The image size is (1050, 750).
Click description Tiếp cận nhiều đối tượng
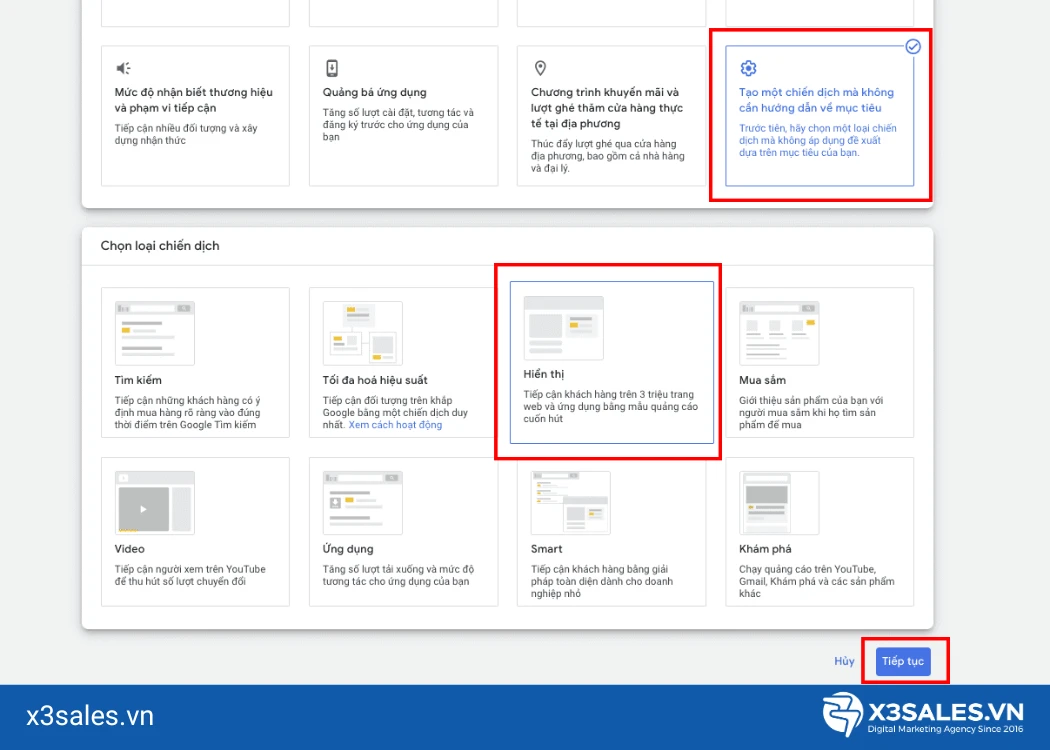click(x=186, y=134)
